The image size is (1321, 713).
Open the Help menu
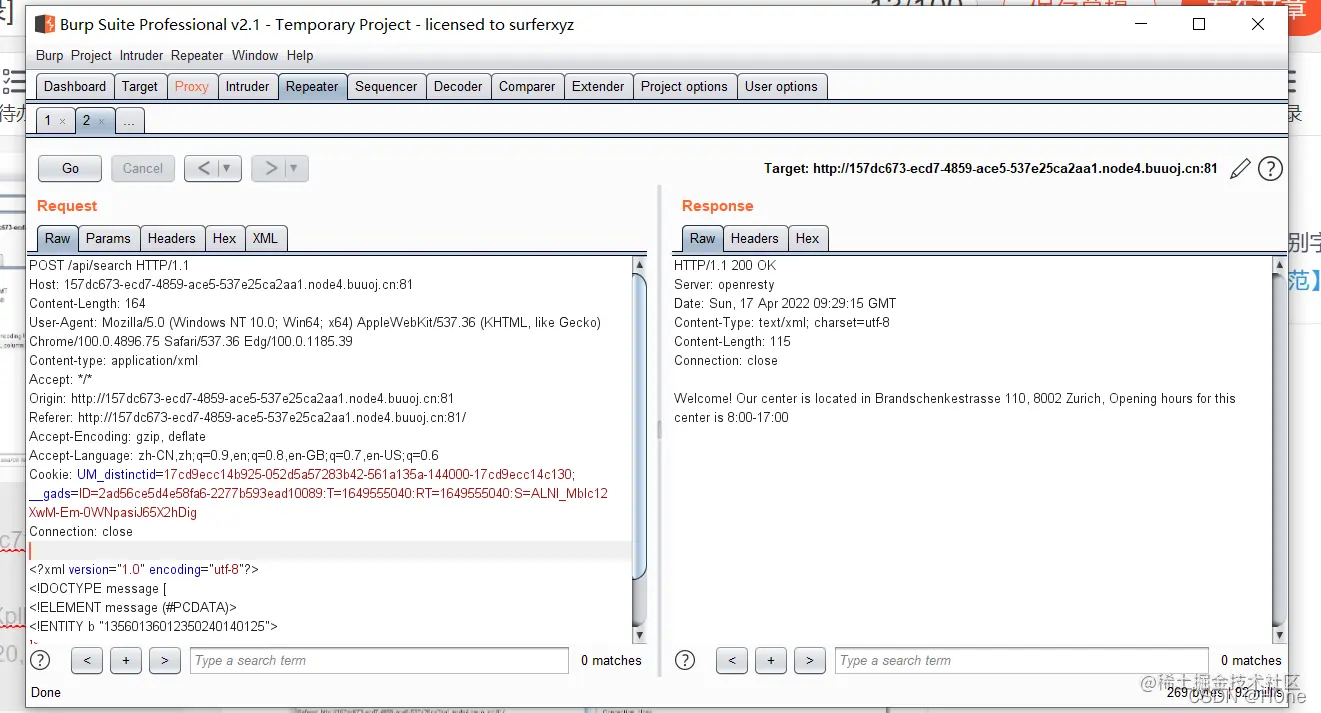click(x=300, y=55)
